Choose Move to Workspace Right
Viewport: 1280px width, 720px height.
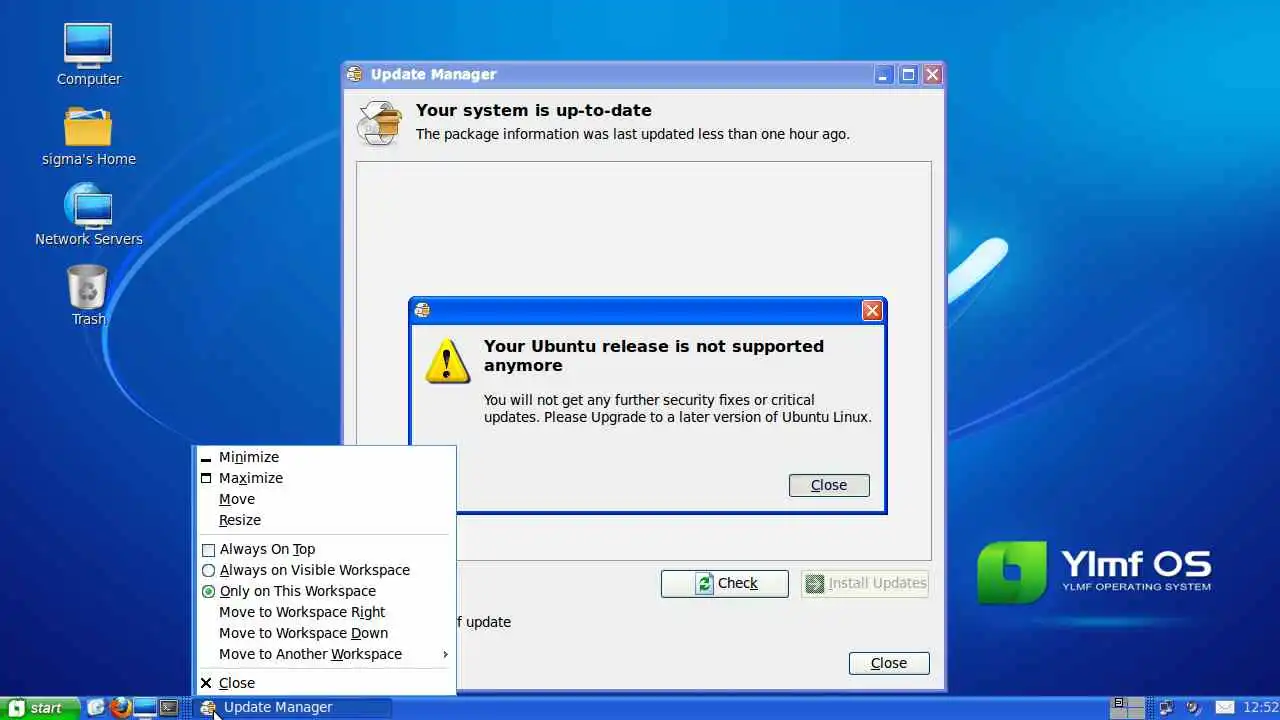point(324,612)
